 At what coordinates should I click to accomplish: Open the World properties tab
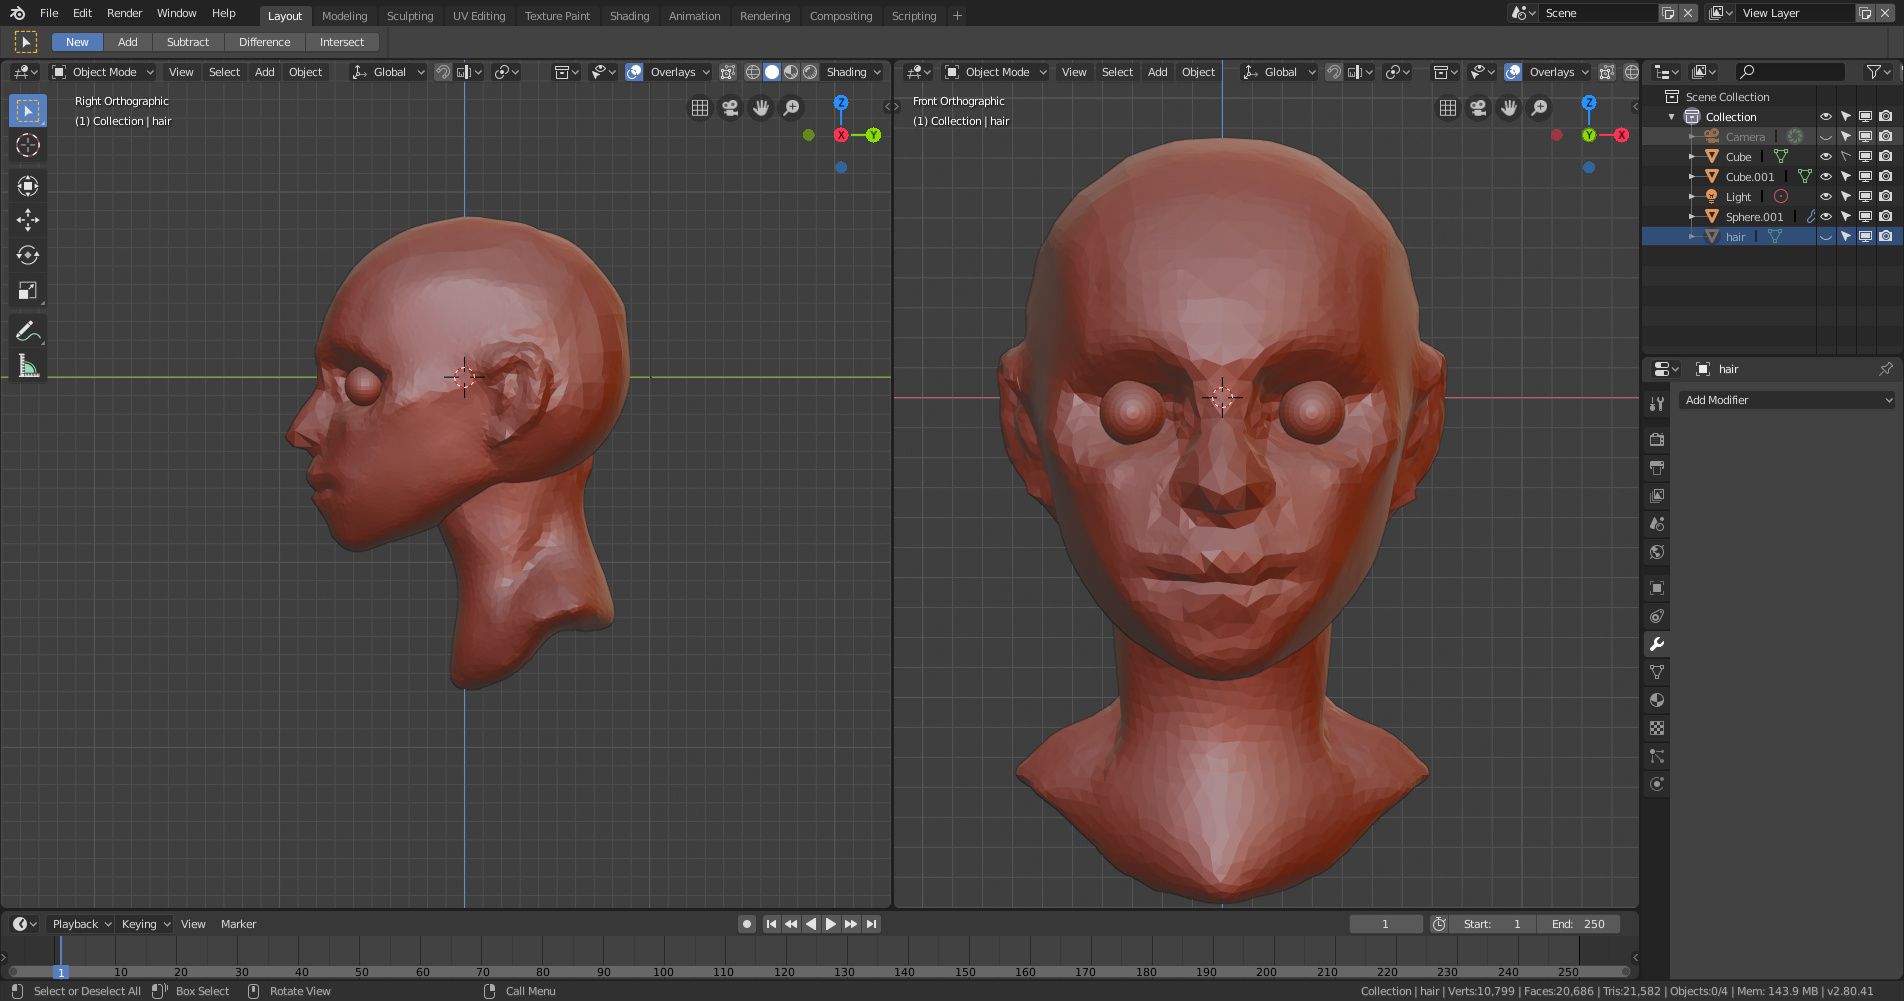pos(1657,552)
